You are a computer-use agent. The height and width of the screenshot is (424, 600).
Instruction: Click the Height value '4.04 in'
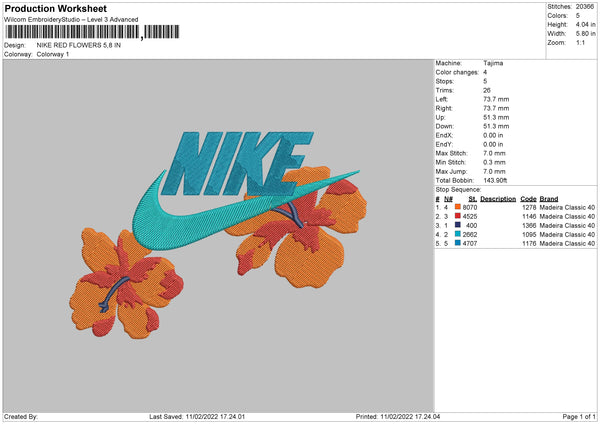[586, 24]
